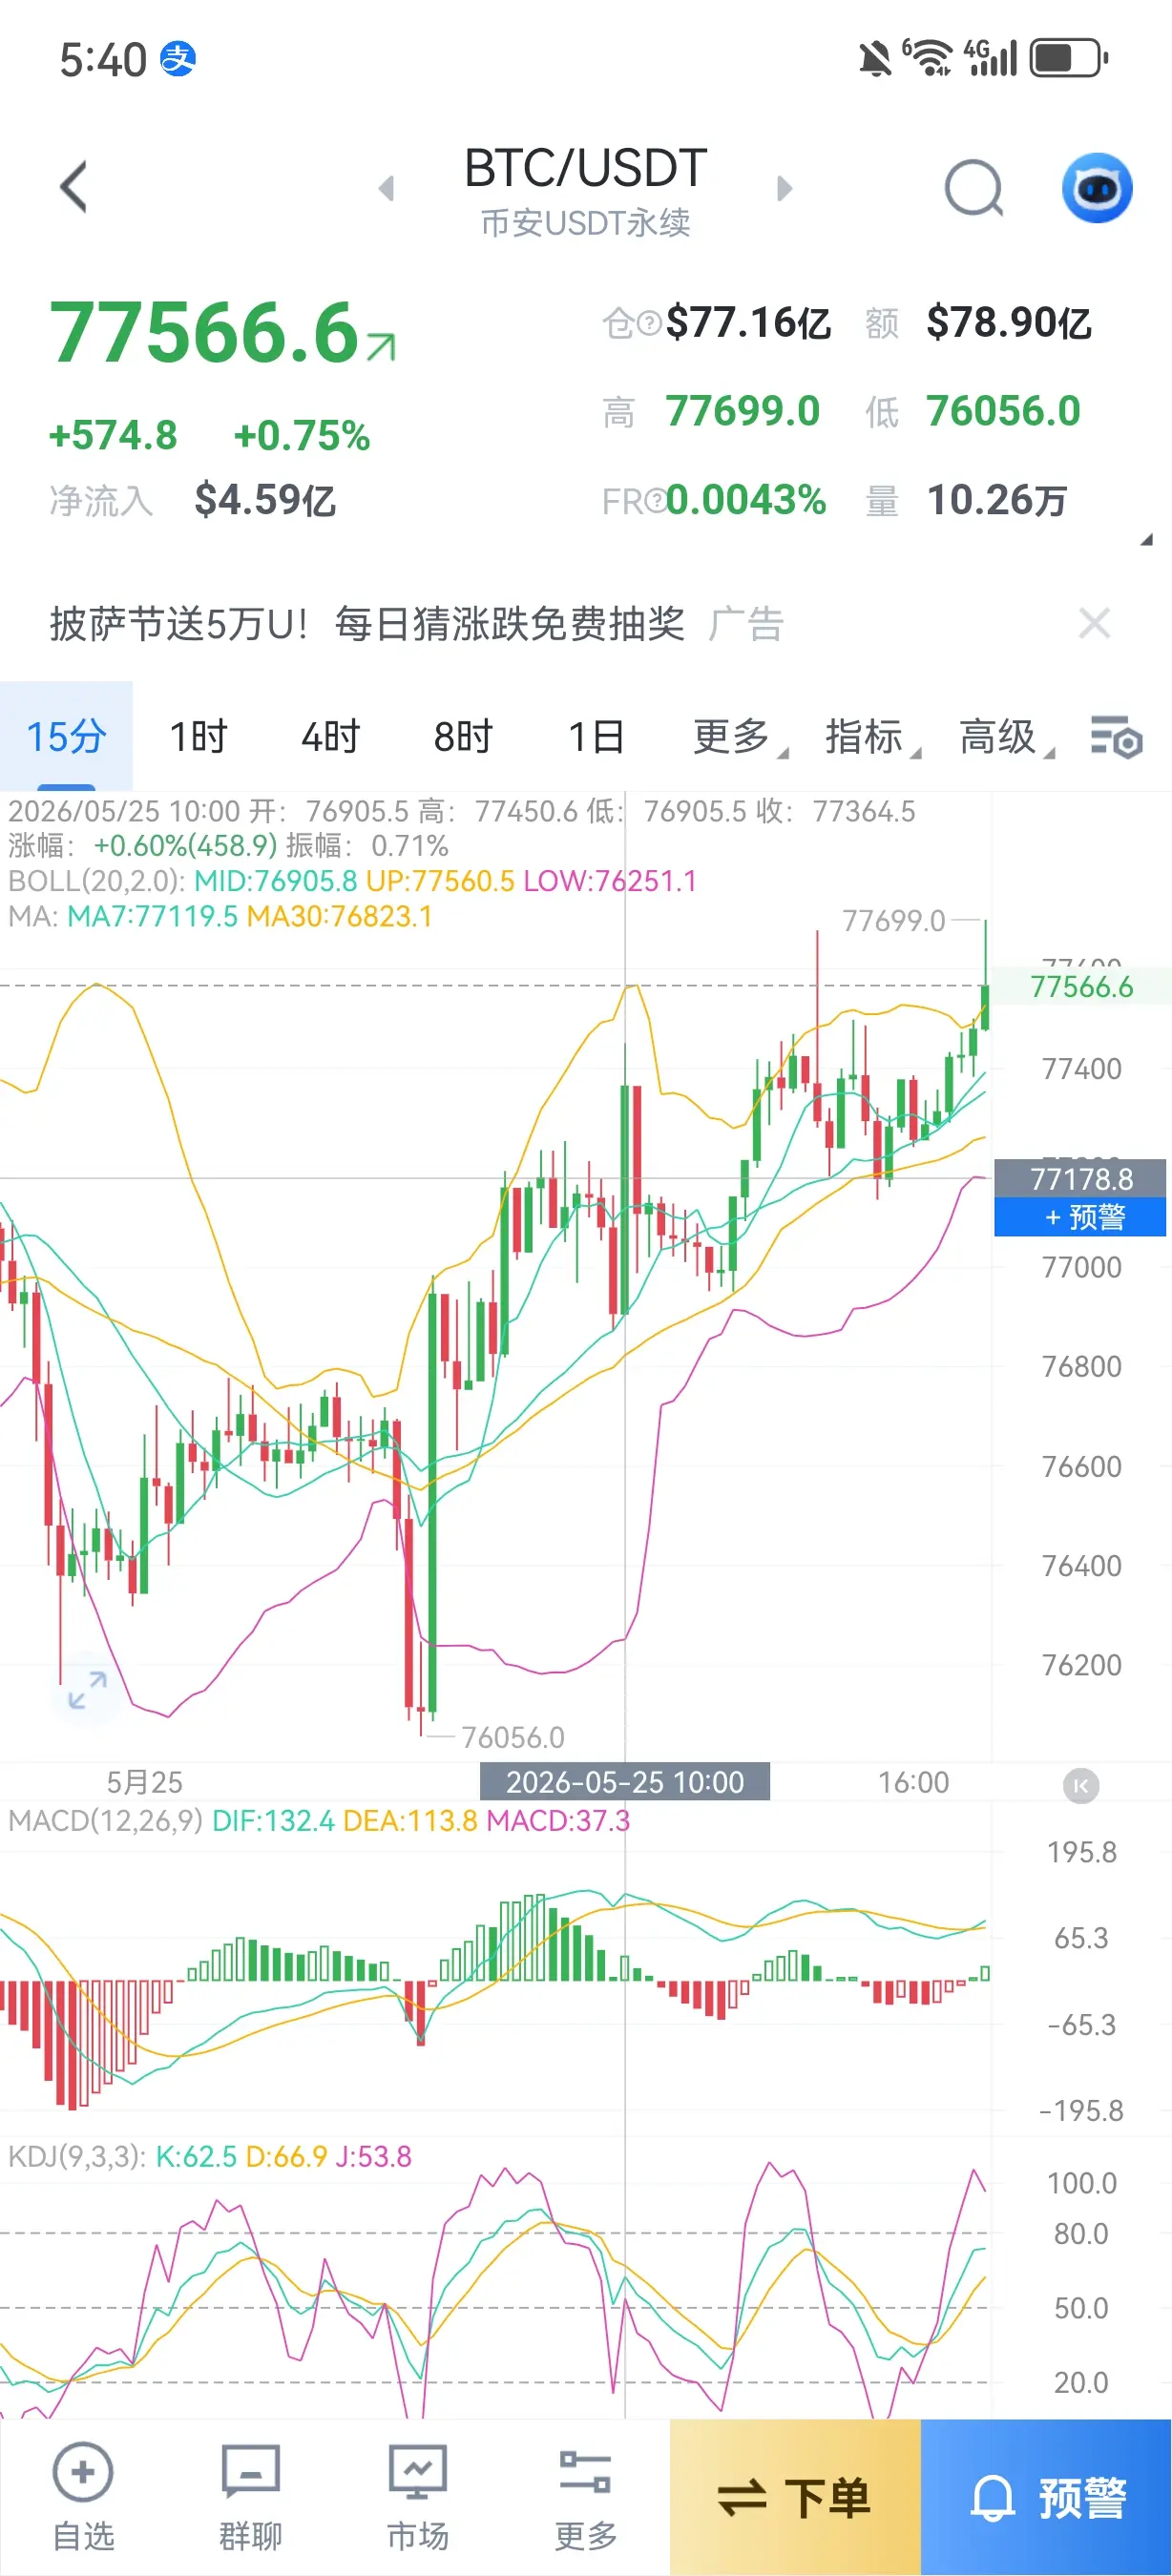
Task: Tap the BTC/USDT pair title
Action: [586, 168]
